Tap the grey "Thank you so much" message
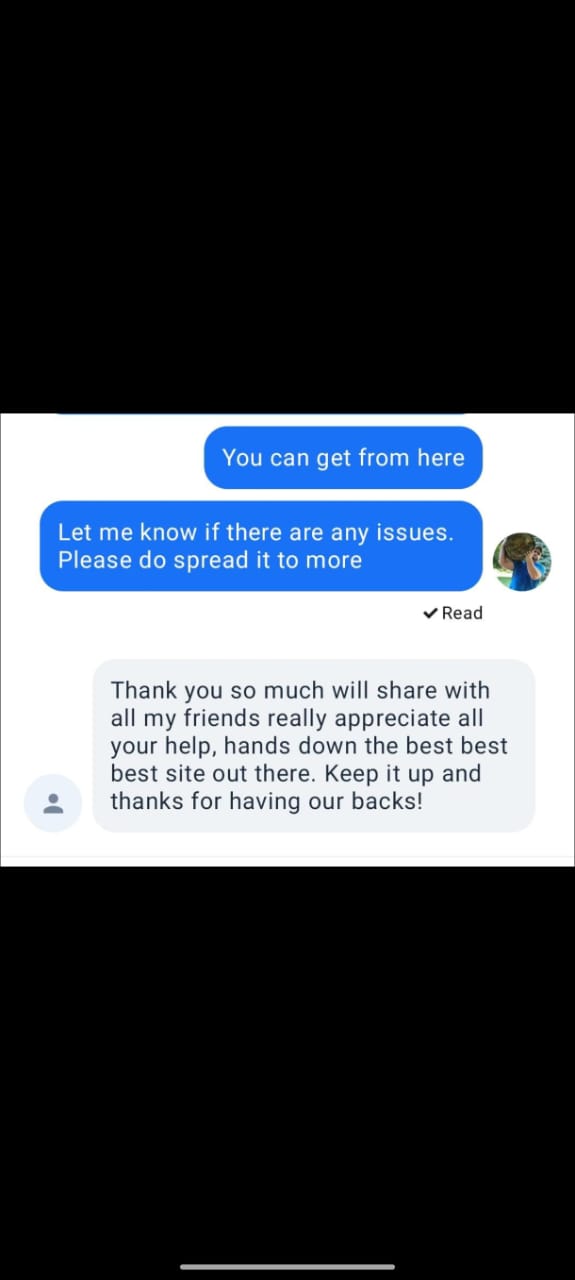This screenshot has width=575, height=1280. [x=314, y=745]
